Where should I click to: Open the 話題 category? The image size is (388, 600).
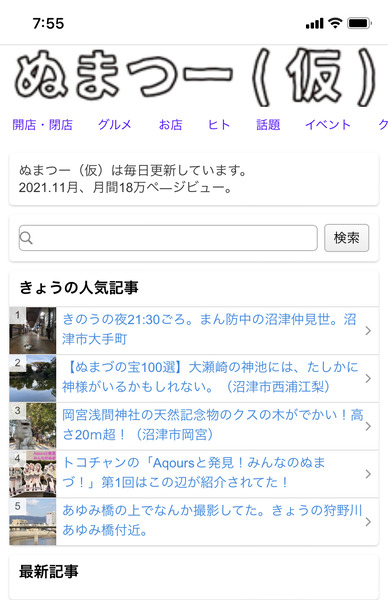[x=268, y=125]
